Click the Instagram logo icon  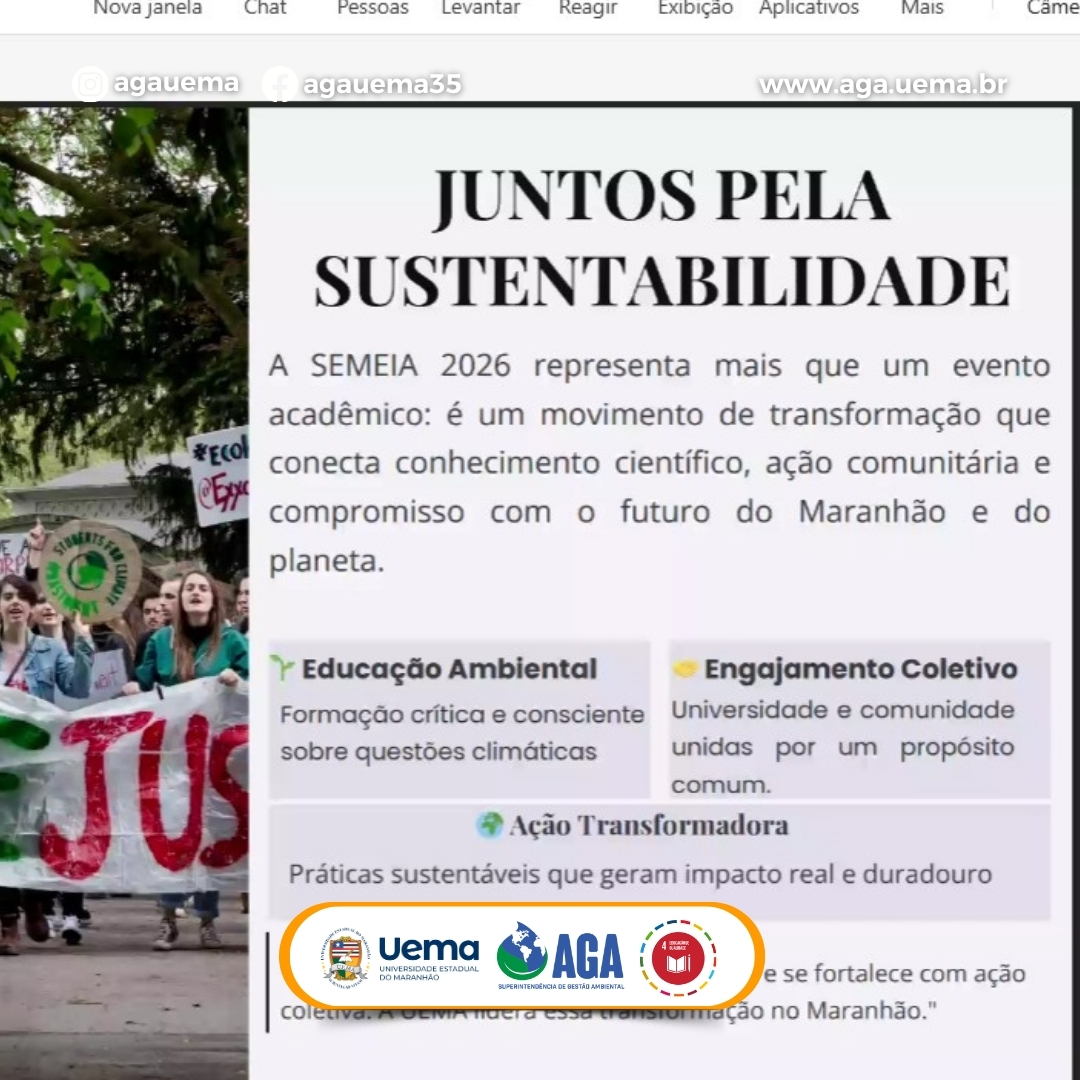coord(90,84)
